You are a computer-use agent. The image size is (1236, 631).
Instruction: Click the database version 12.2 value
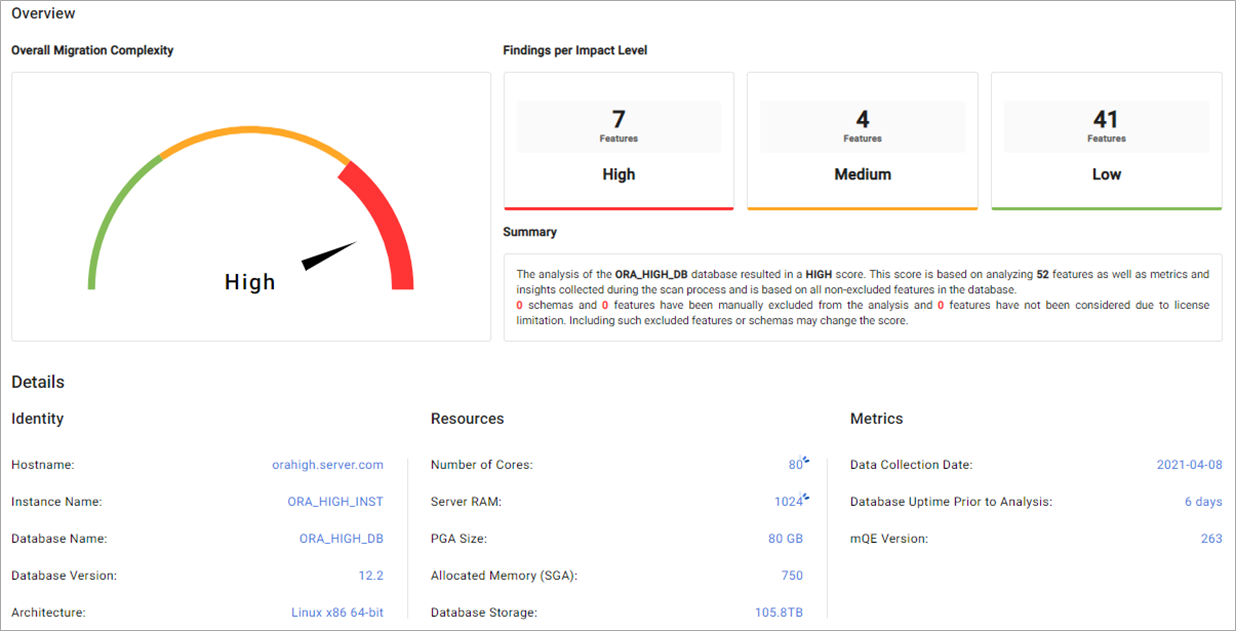(x=371, y=576)
